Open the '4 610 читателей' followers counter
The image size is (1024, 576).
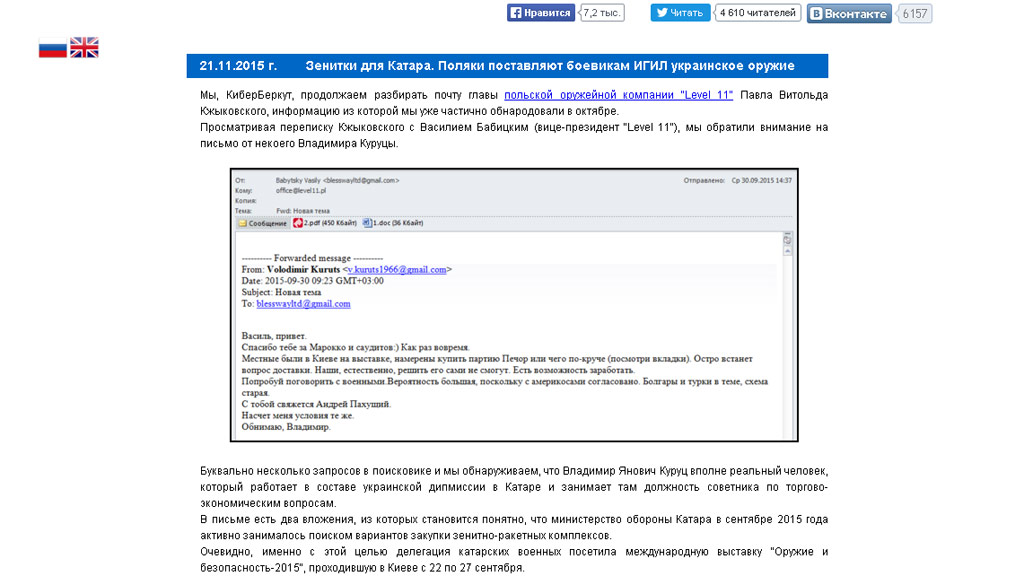pyautogui.click(x=758, y=13)
